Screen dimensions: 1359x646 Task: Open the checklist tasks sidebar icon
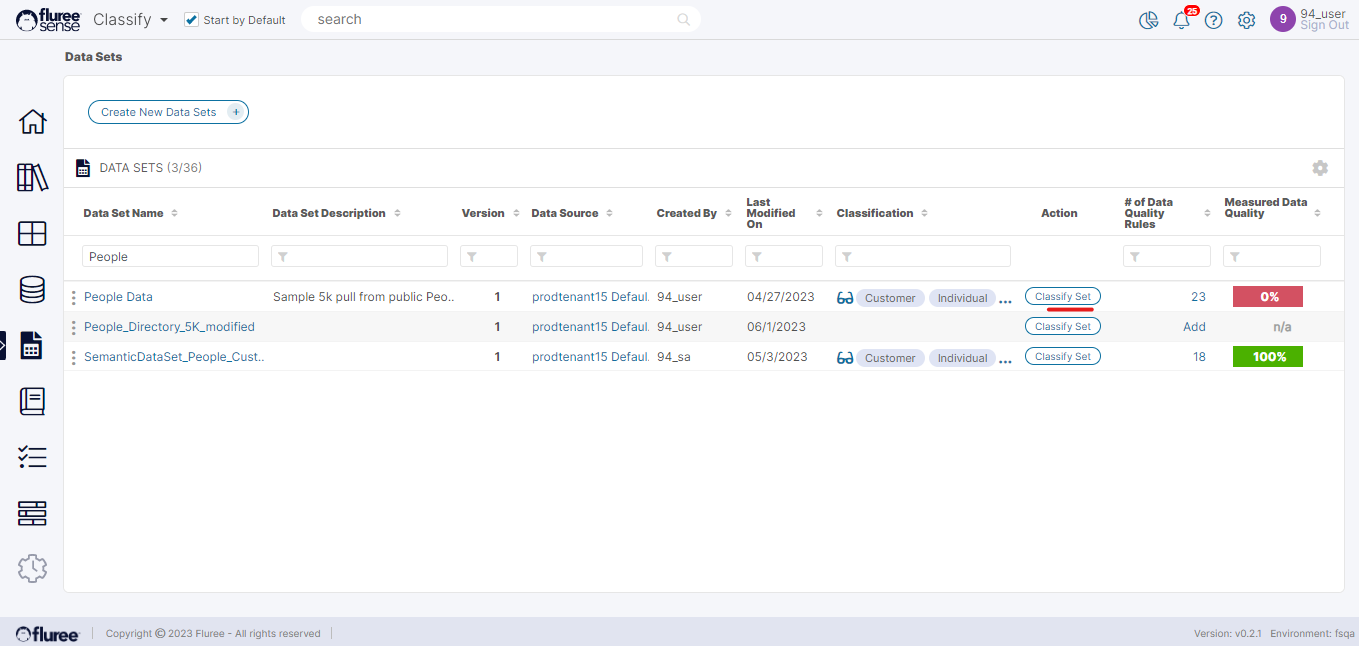(32, 458)
